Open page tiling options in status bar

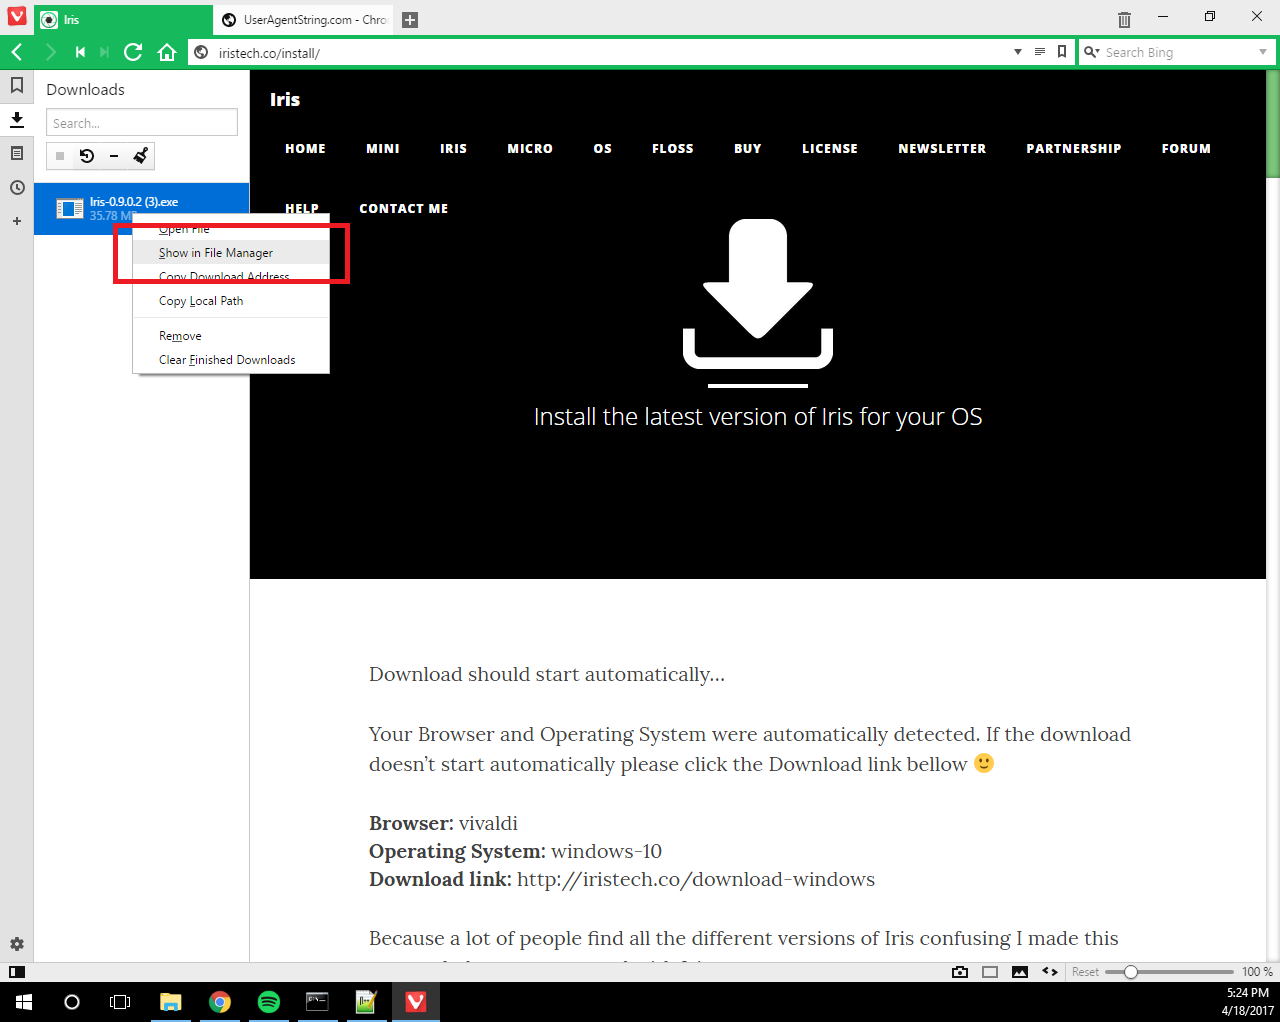click(x=990, y=972)
